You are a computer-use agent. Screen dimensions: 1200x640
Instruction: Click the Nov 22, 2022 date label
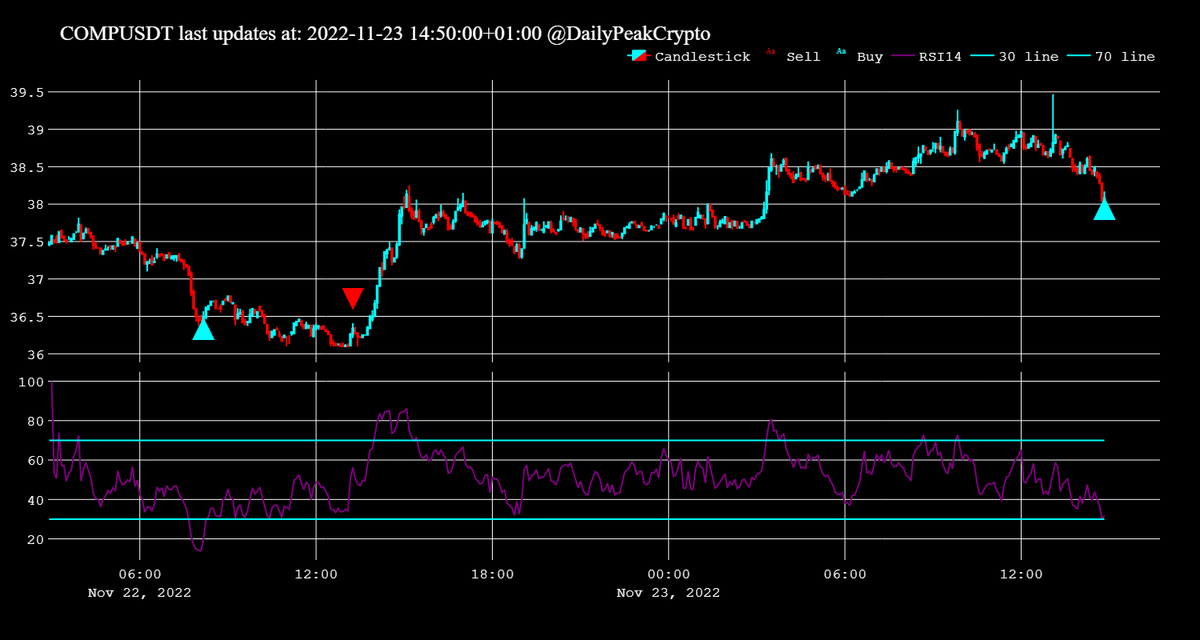coord(139,592)
